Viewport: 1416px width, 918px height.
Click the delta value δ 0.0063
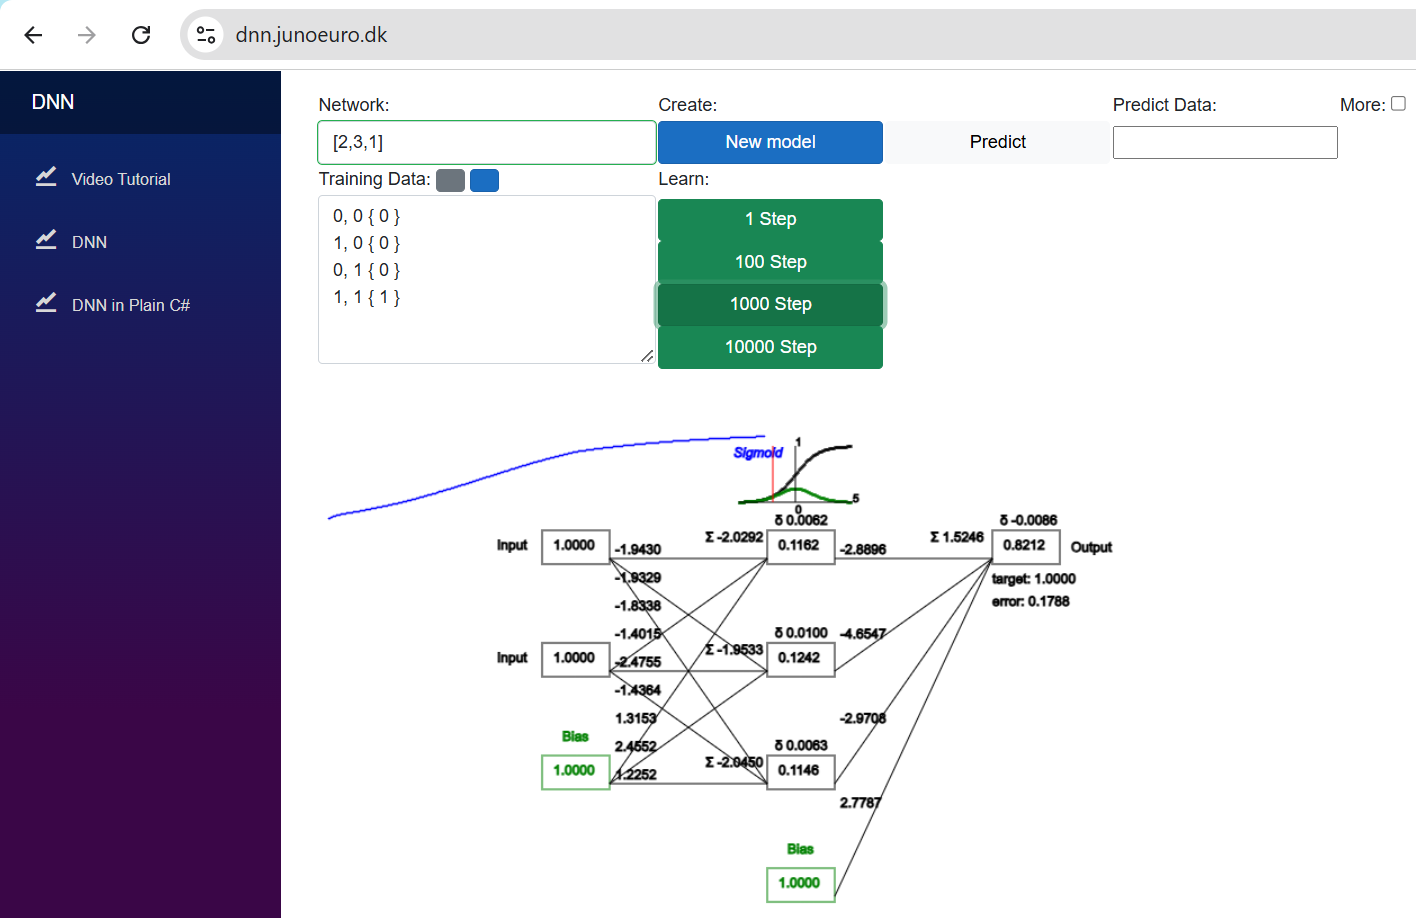click(x=801, y=745)
